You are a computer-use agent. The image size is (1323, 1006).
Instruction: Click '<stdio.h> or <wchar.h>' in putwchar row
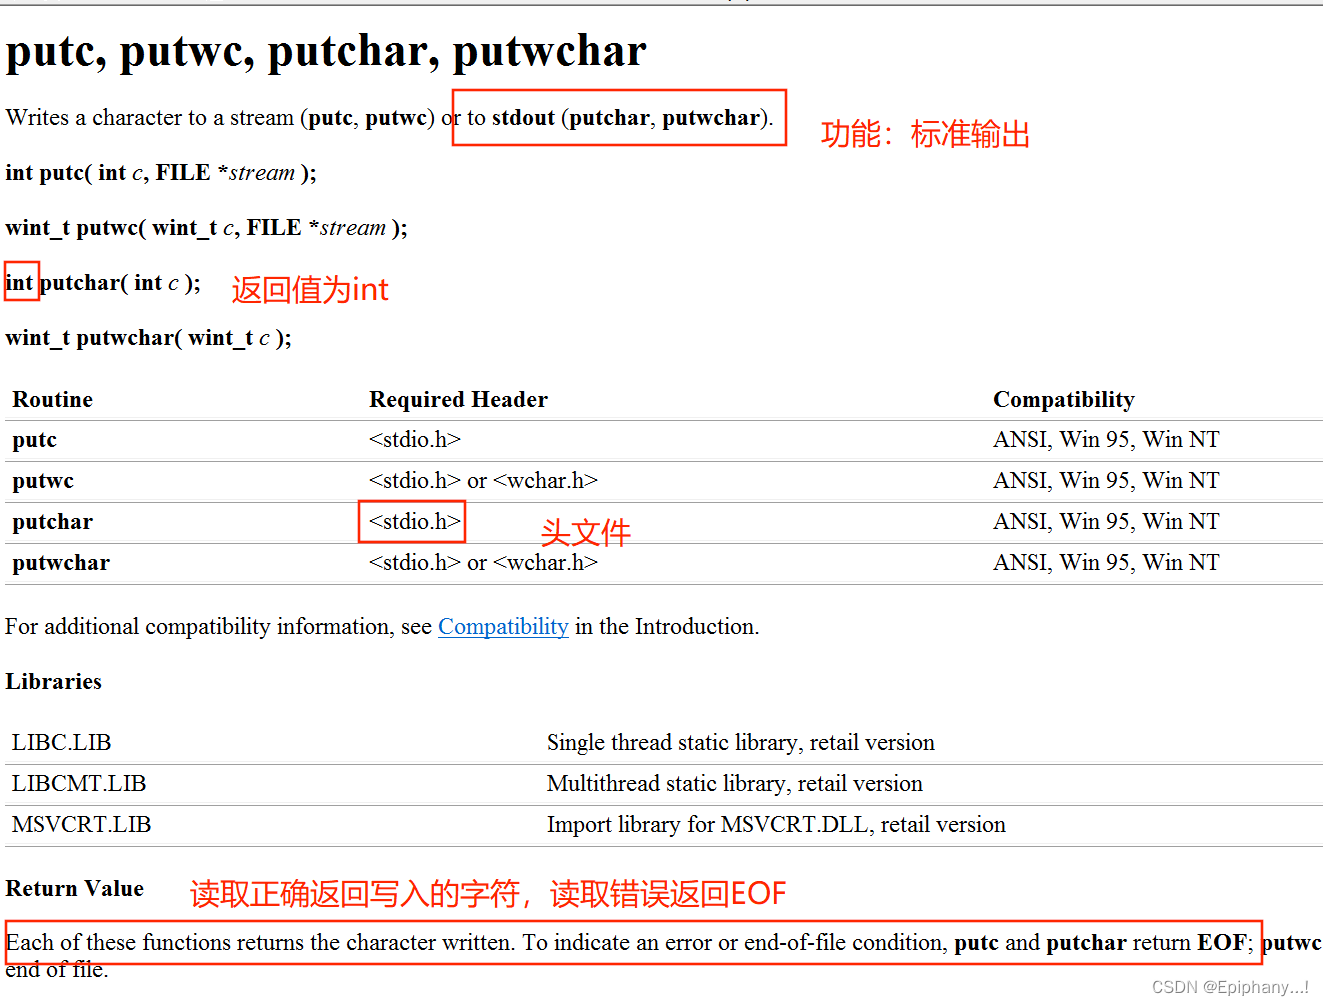pyautogui.click(x=483, y=563)
